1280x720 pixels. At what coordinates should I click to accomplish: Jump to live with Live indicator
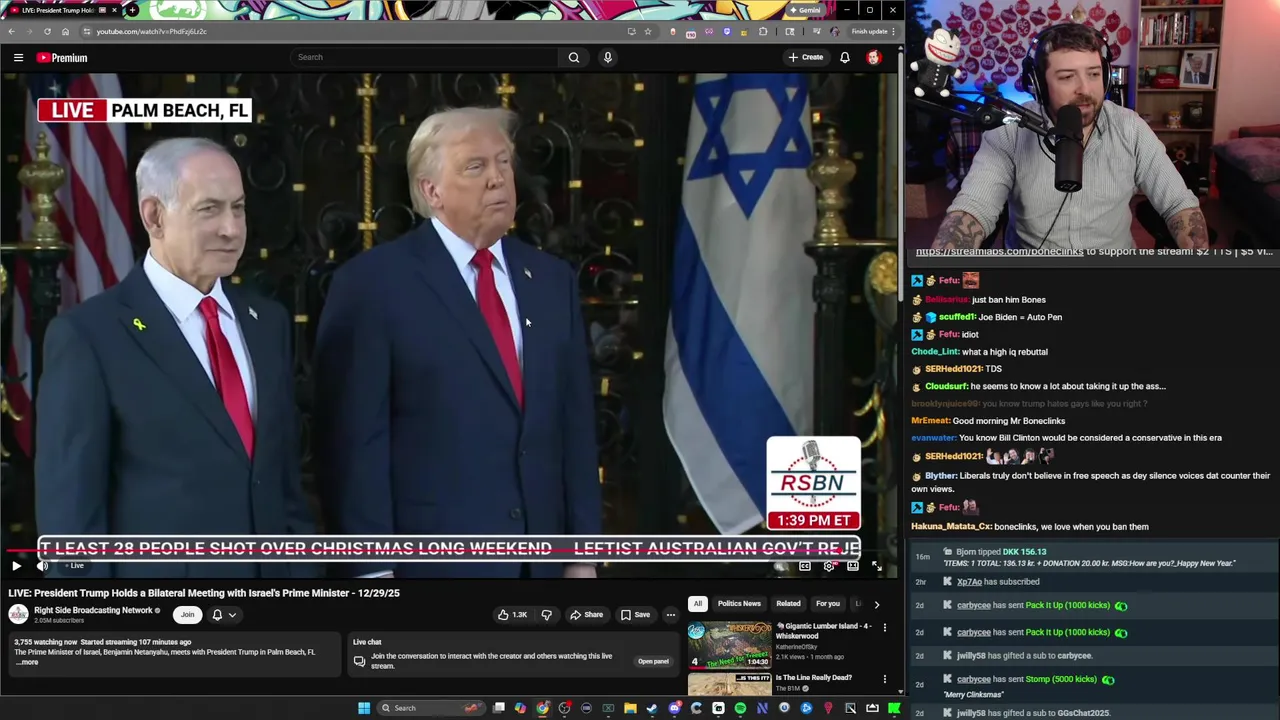(75, 566)
